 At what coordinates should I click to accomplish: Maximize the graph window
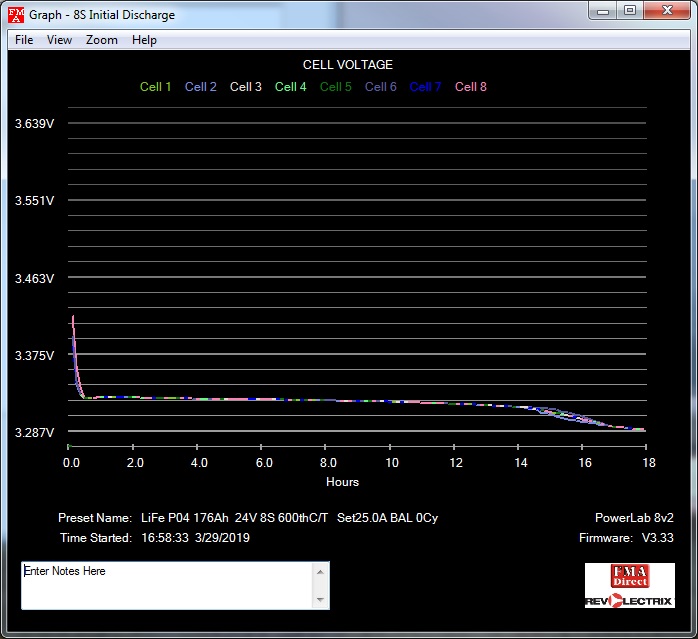[x=629, y=11]
